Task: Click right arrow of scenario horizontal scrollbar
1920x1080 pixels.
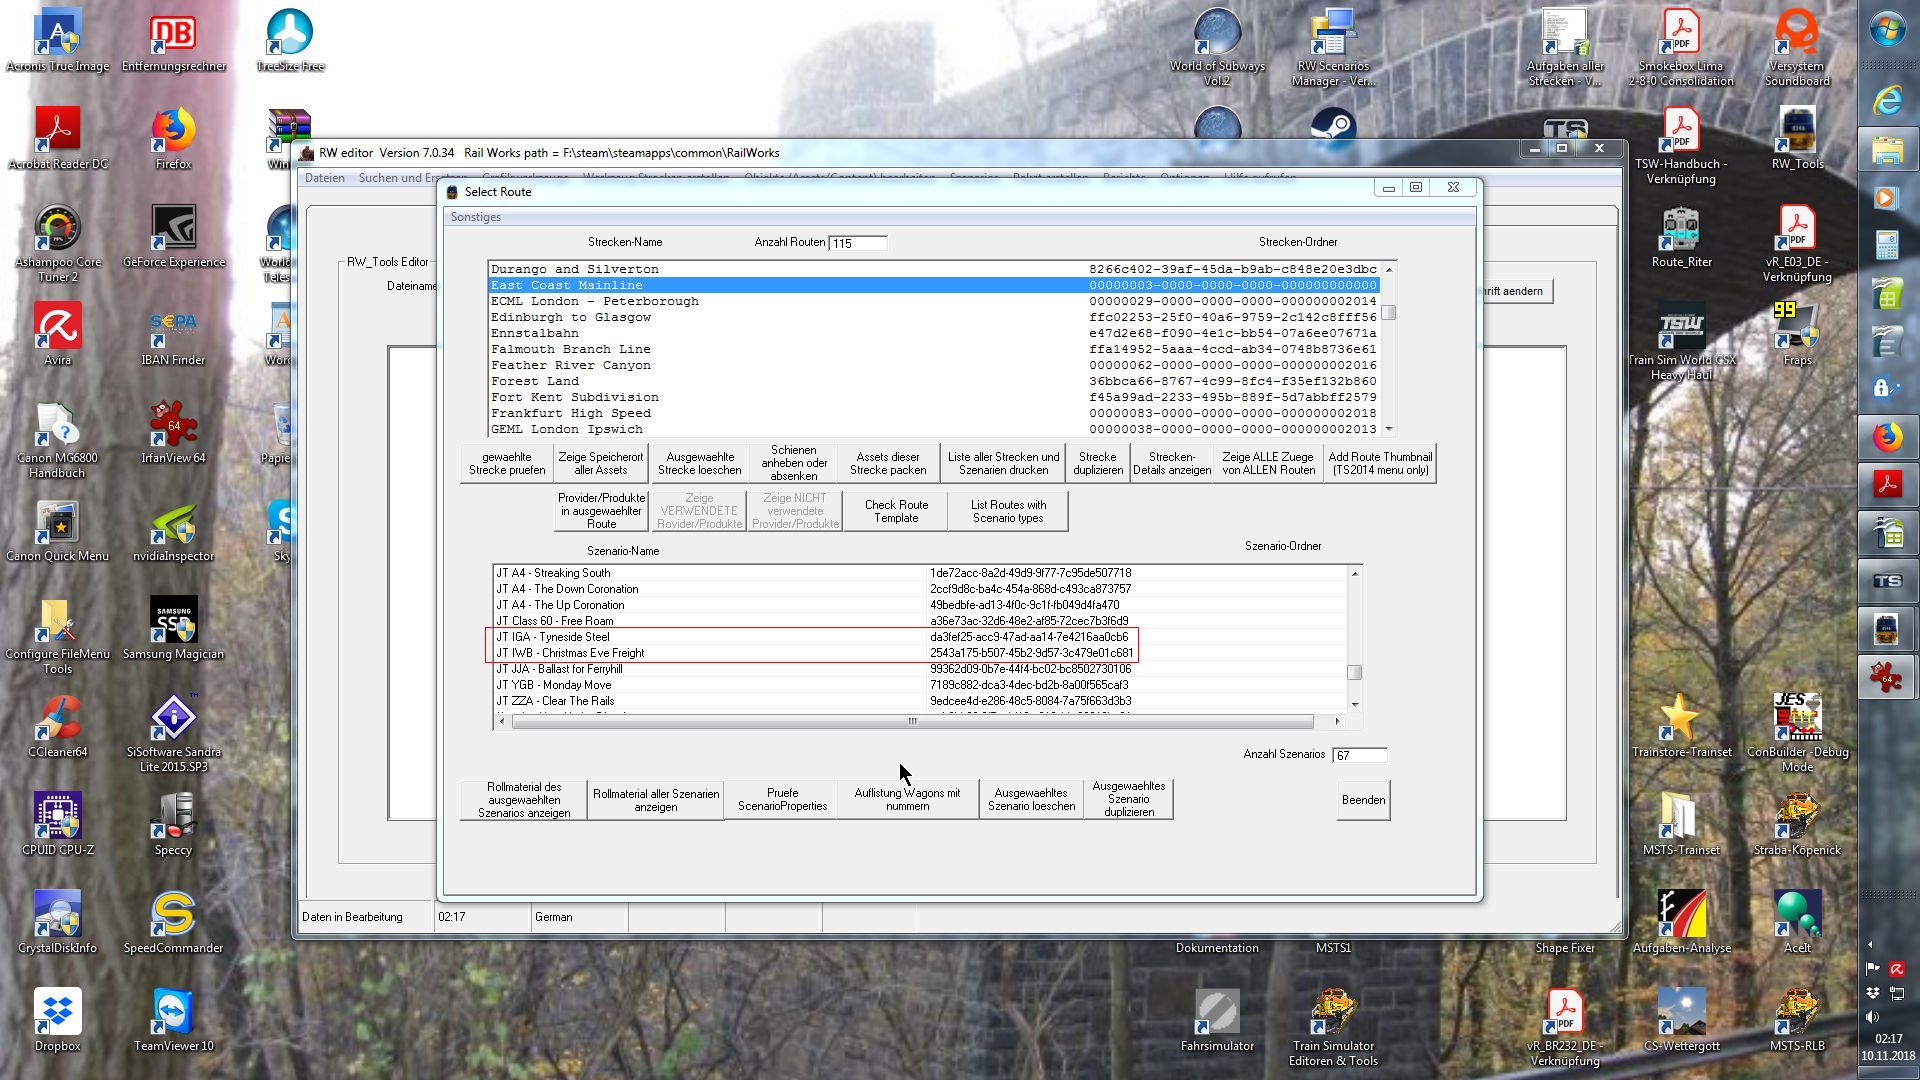Action: coord(1337,721)
